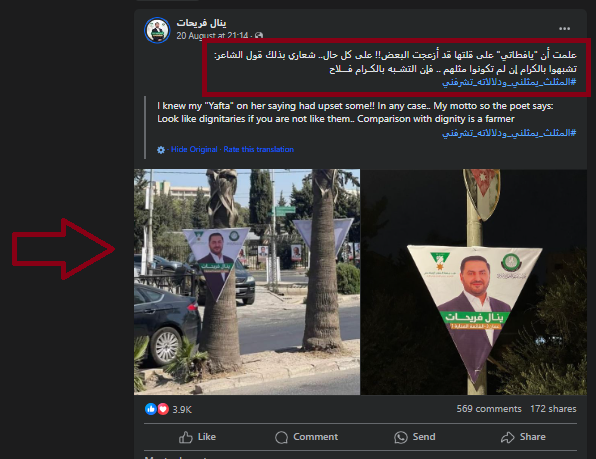
Task: Click the Hide Original link
Action: pos(194,149)
